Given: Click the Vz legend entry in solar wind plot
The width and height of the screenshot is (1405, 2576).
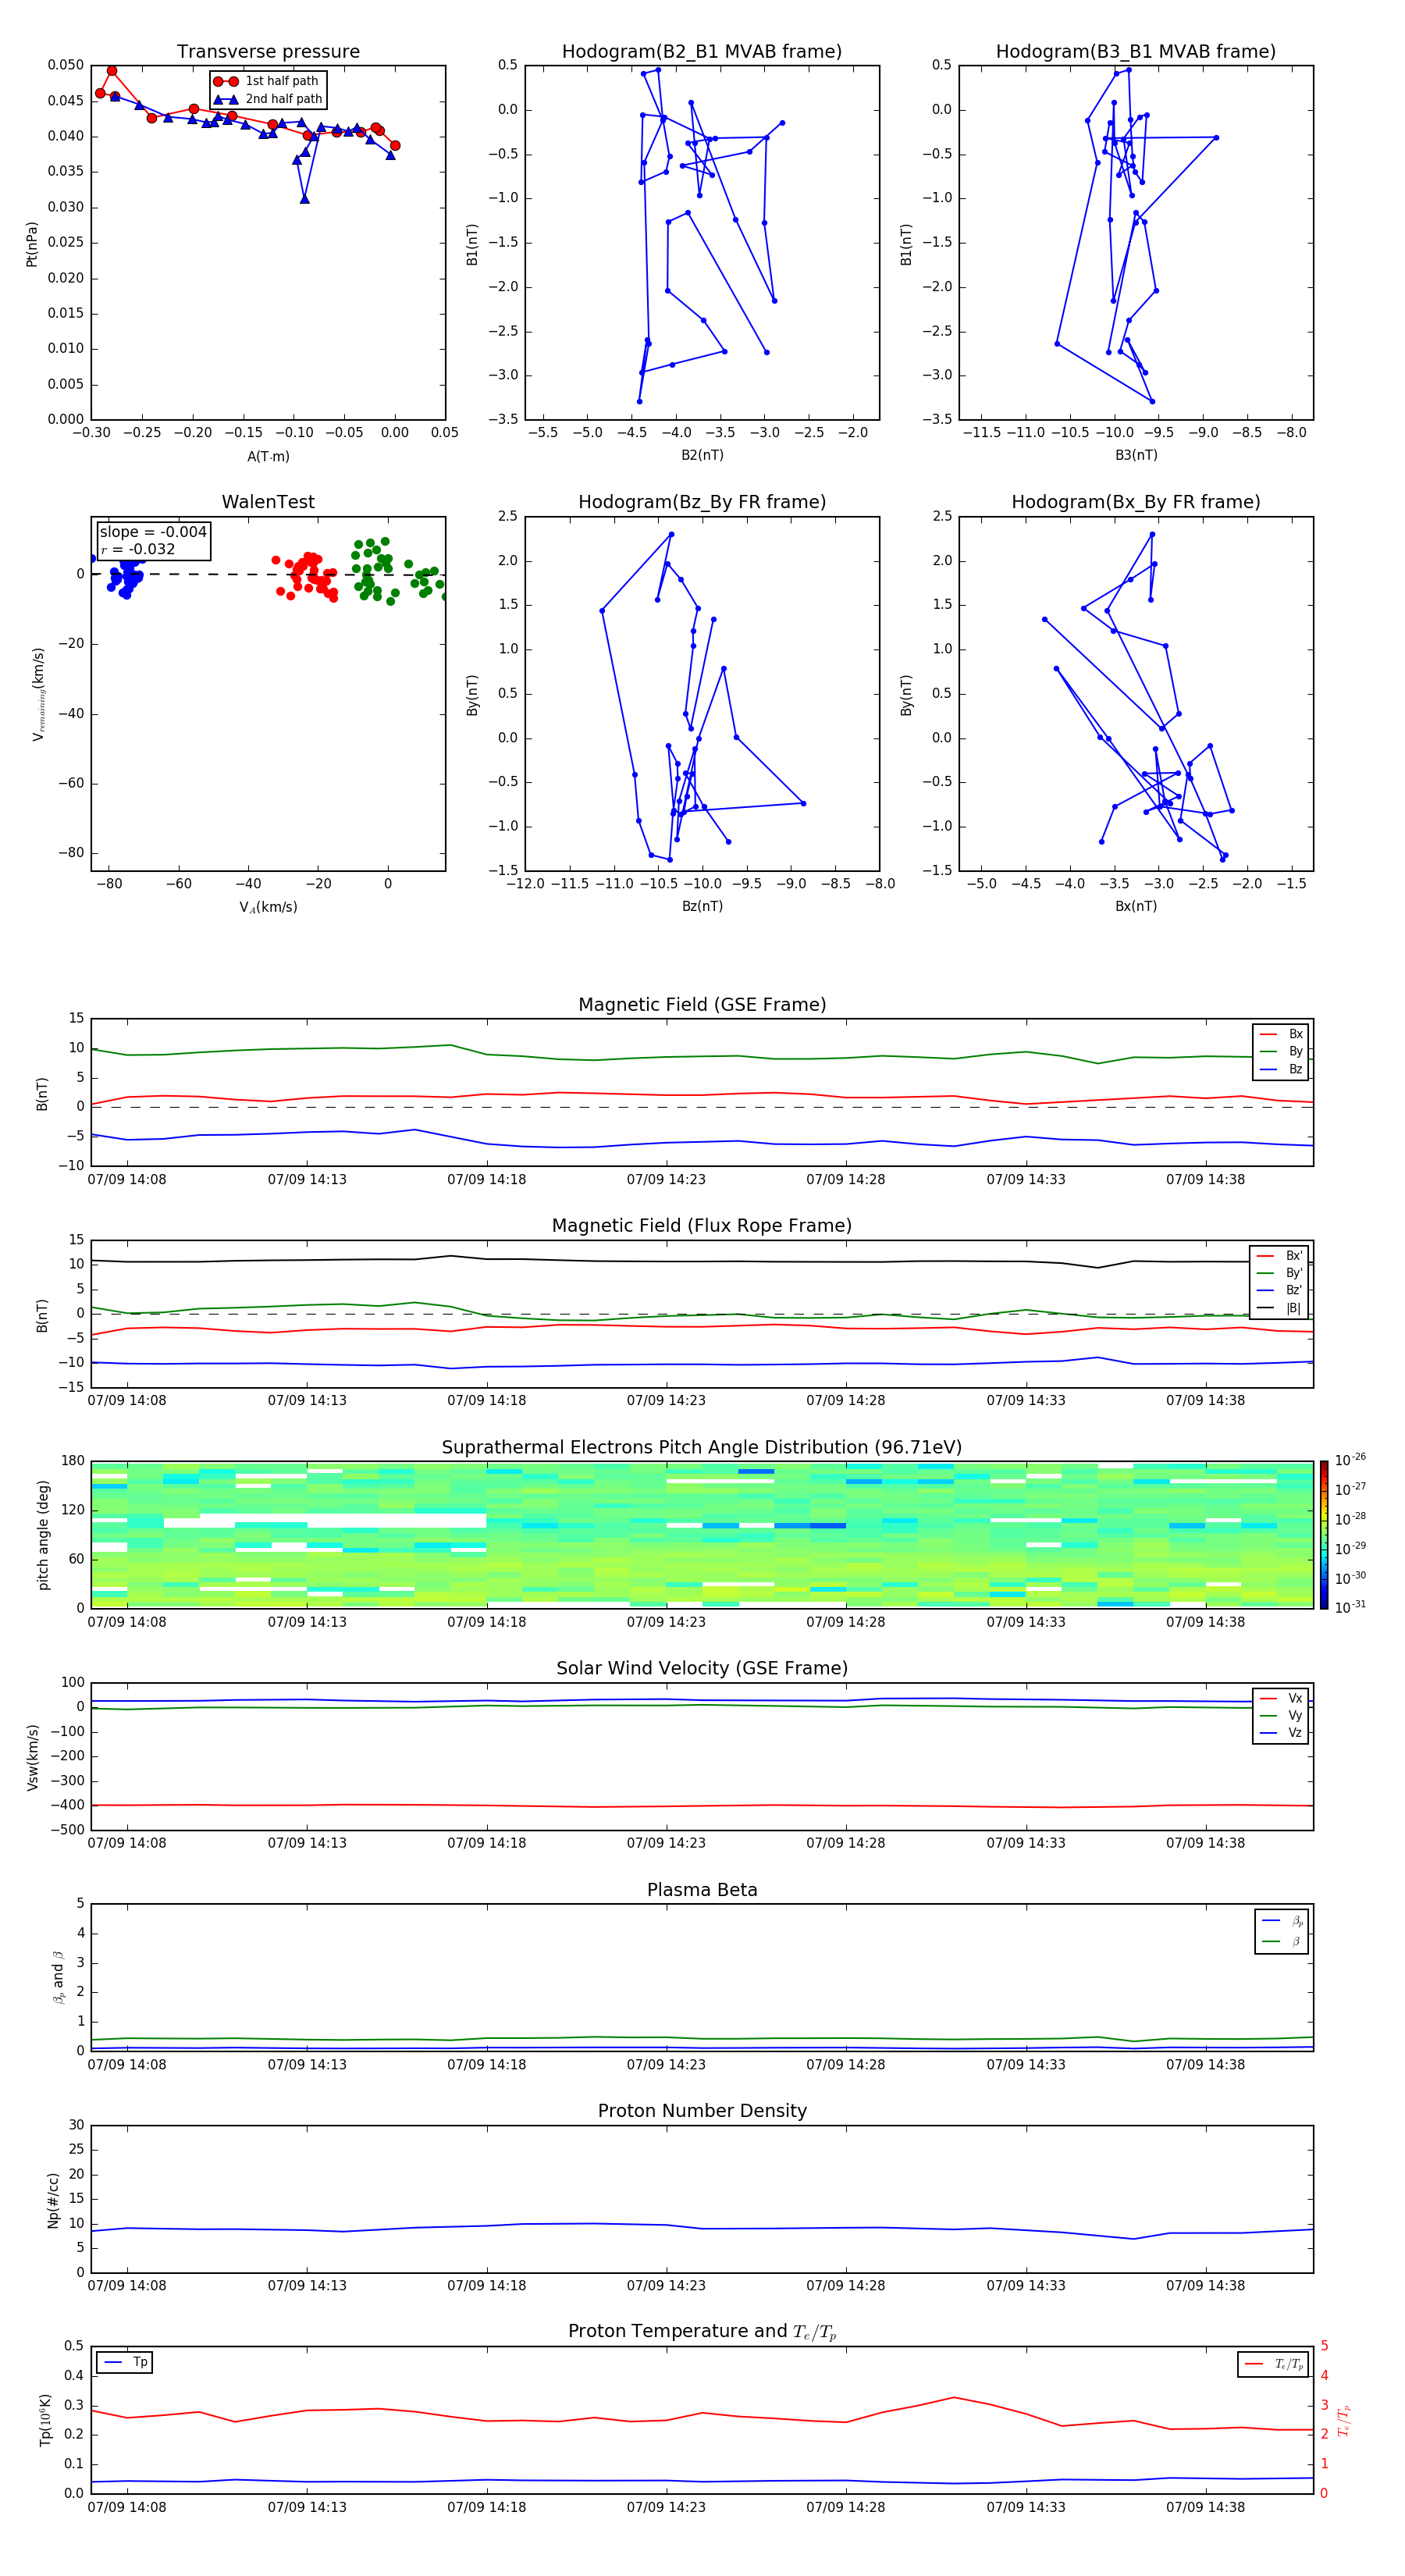Looking at the screenshot, I should [1281, 1733].
